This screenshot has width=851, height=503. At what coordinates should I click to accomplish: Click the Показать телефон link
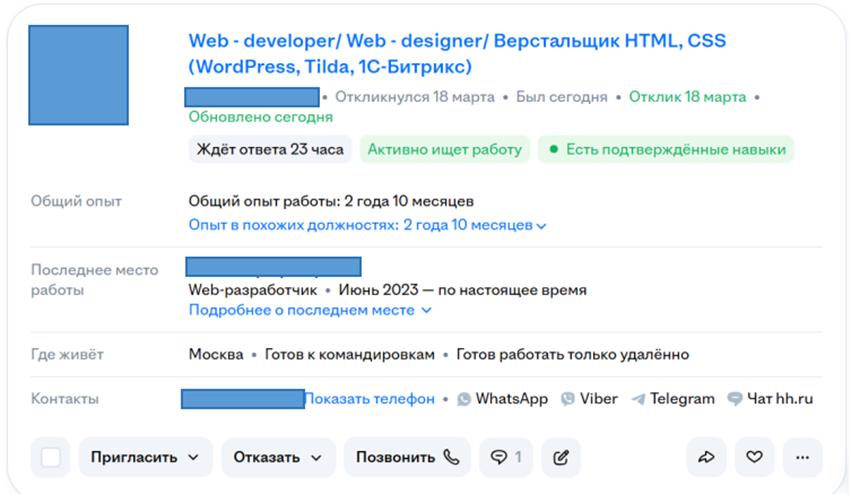[x=370, y=399]
